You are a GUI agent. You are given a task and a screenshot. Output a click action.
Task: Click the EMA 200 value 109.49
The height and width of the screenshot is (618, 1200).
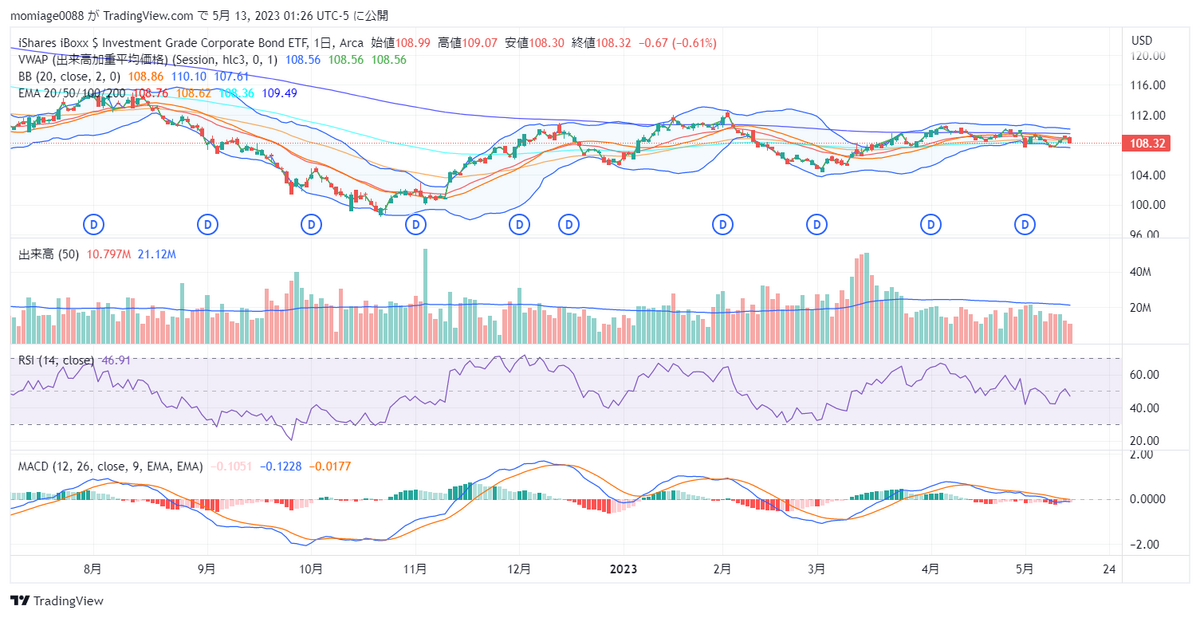(280, 92)
